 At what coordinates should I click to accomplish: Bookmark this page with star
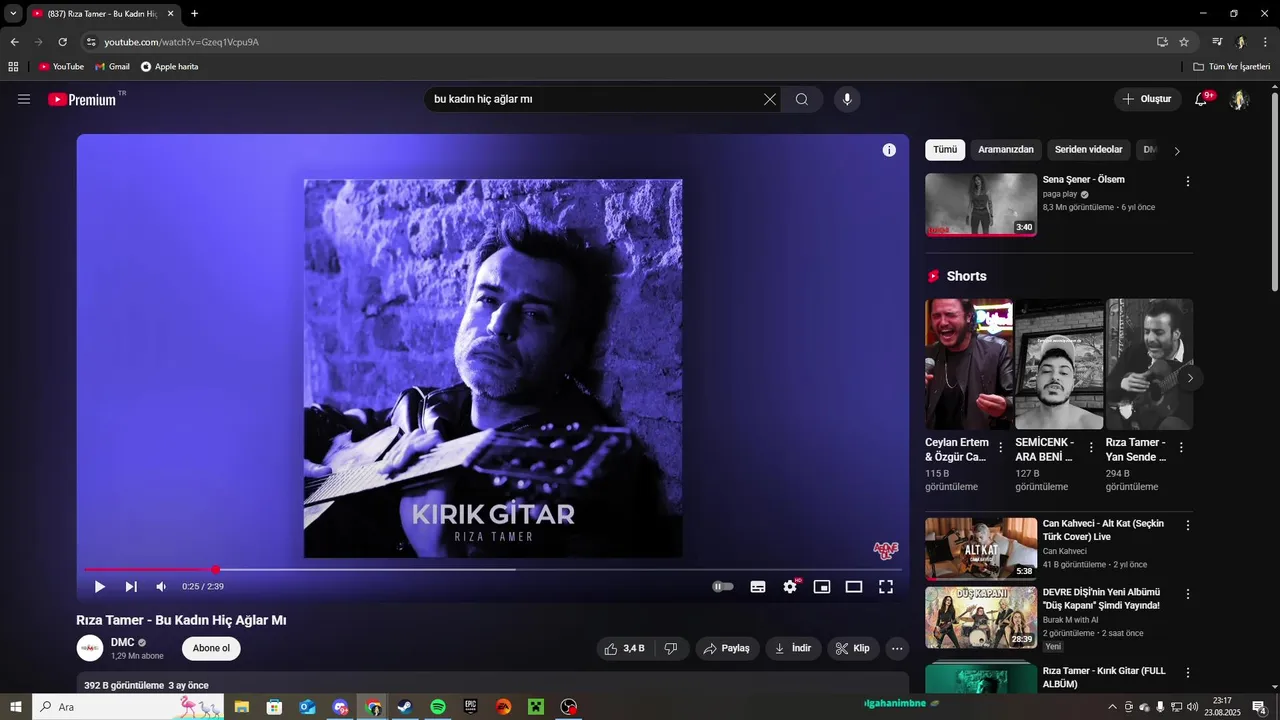1184,42
